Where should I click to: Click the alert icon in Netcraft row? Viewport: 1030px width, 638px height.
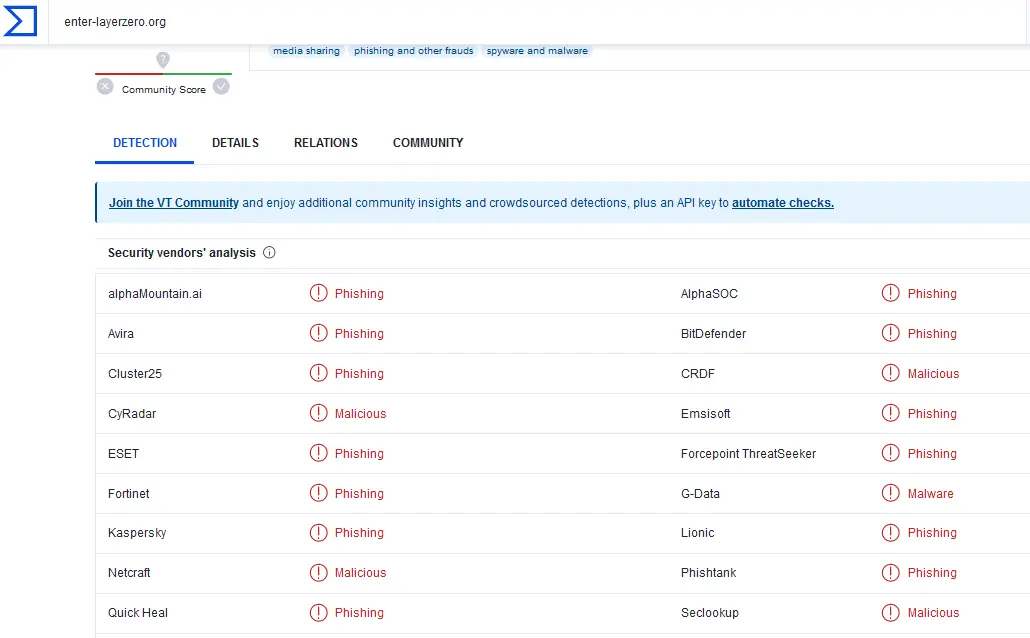point(319,573)
